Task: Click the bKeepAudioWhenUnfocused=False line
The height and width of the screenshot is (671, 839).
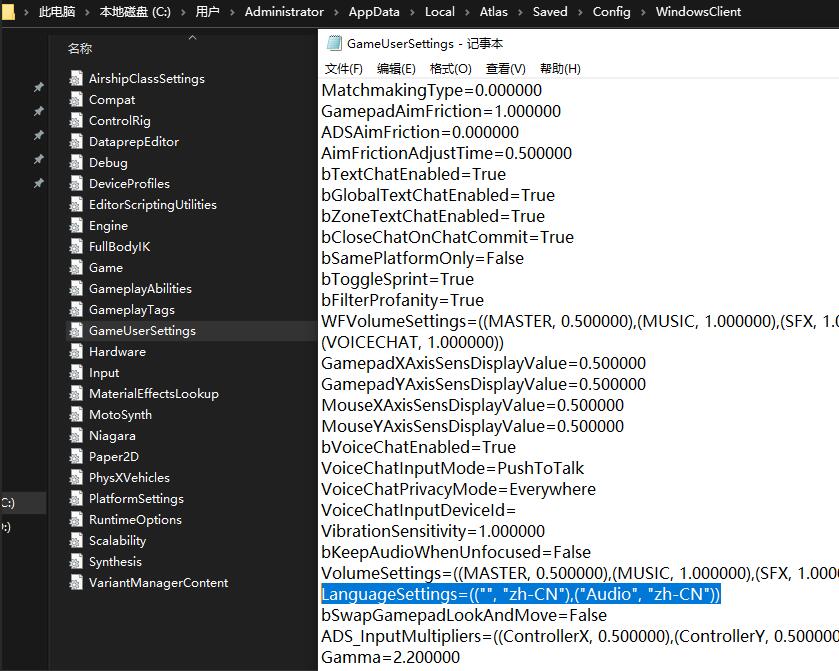Action: [x=456, y=552]
